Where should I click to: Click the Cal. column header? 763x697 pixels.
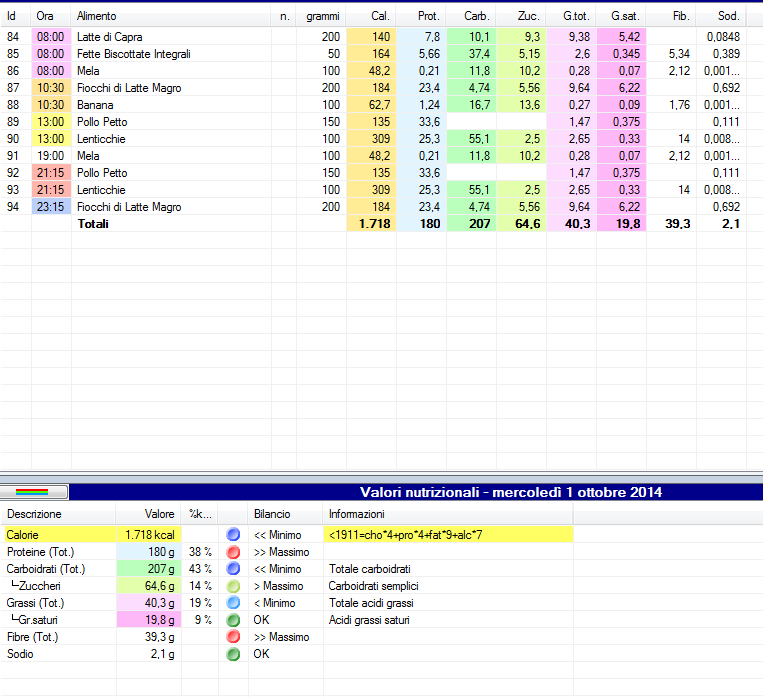pos(380,16)
